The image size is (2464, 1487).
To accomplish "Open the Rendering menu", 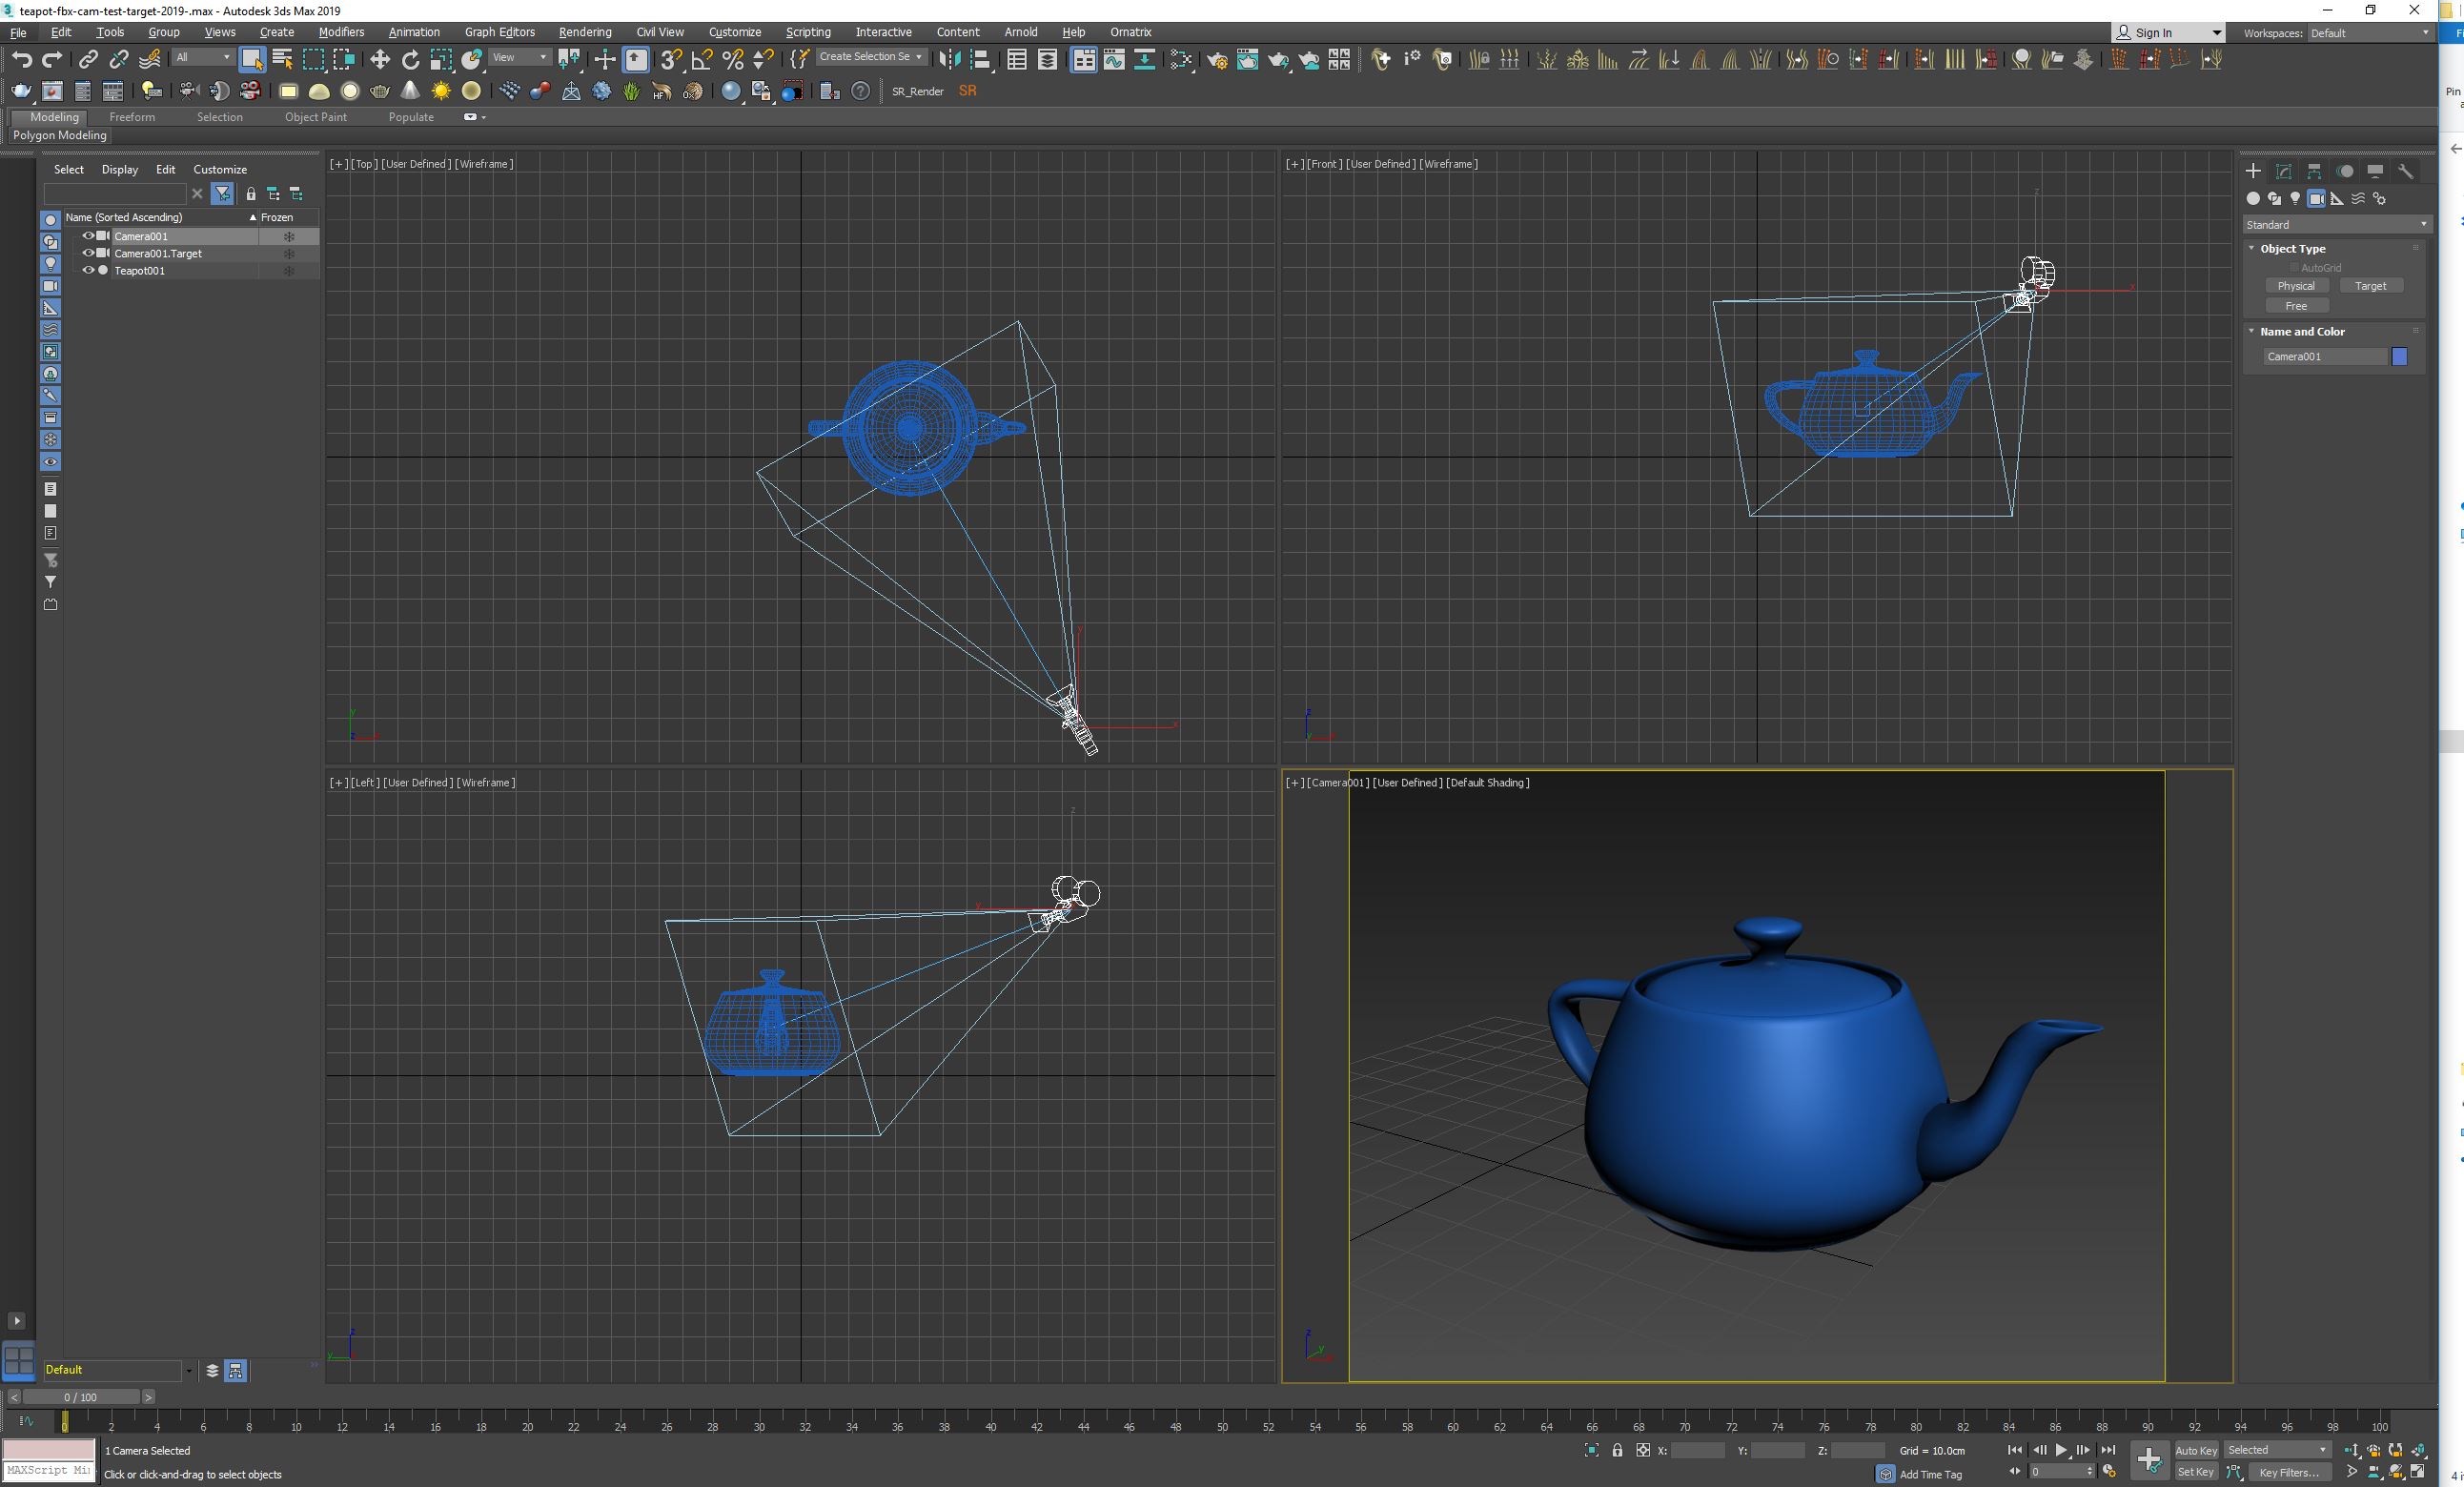I will 584,32.
